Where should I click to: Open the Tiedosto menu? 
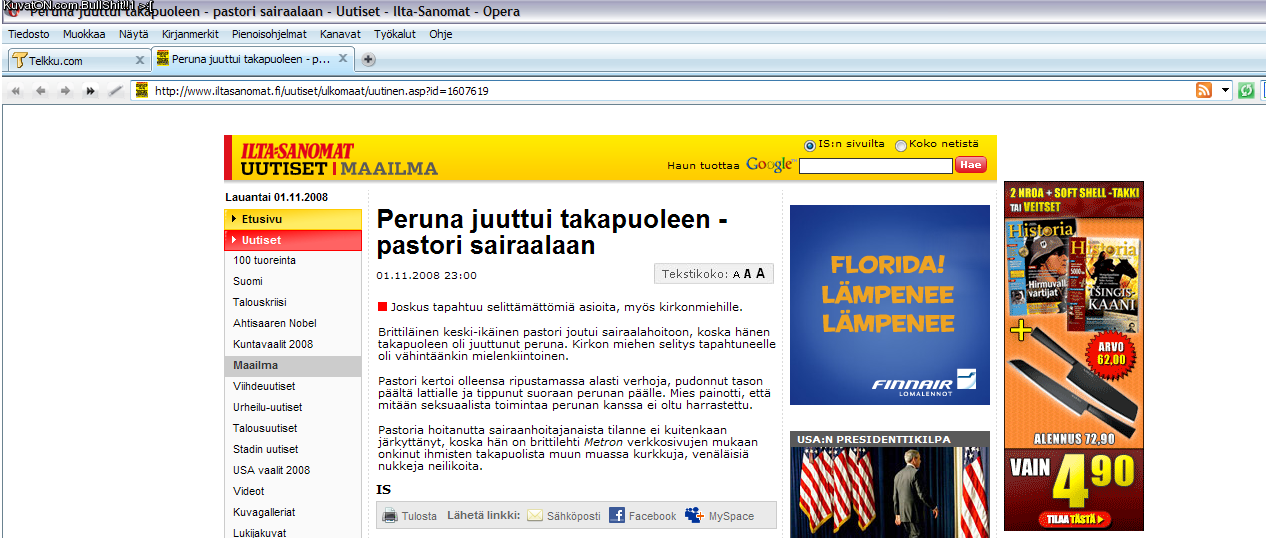pos(29,34)
